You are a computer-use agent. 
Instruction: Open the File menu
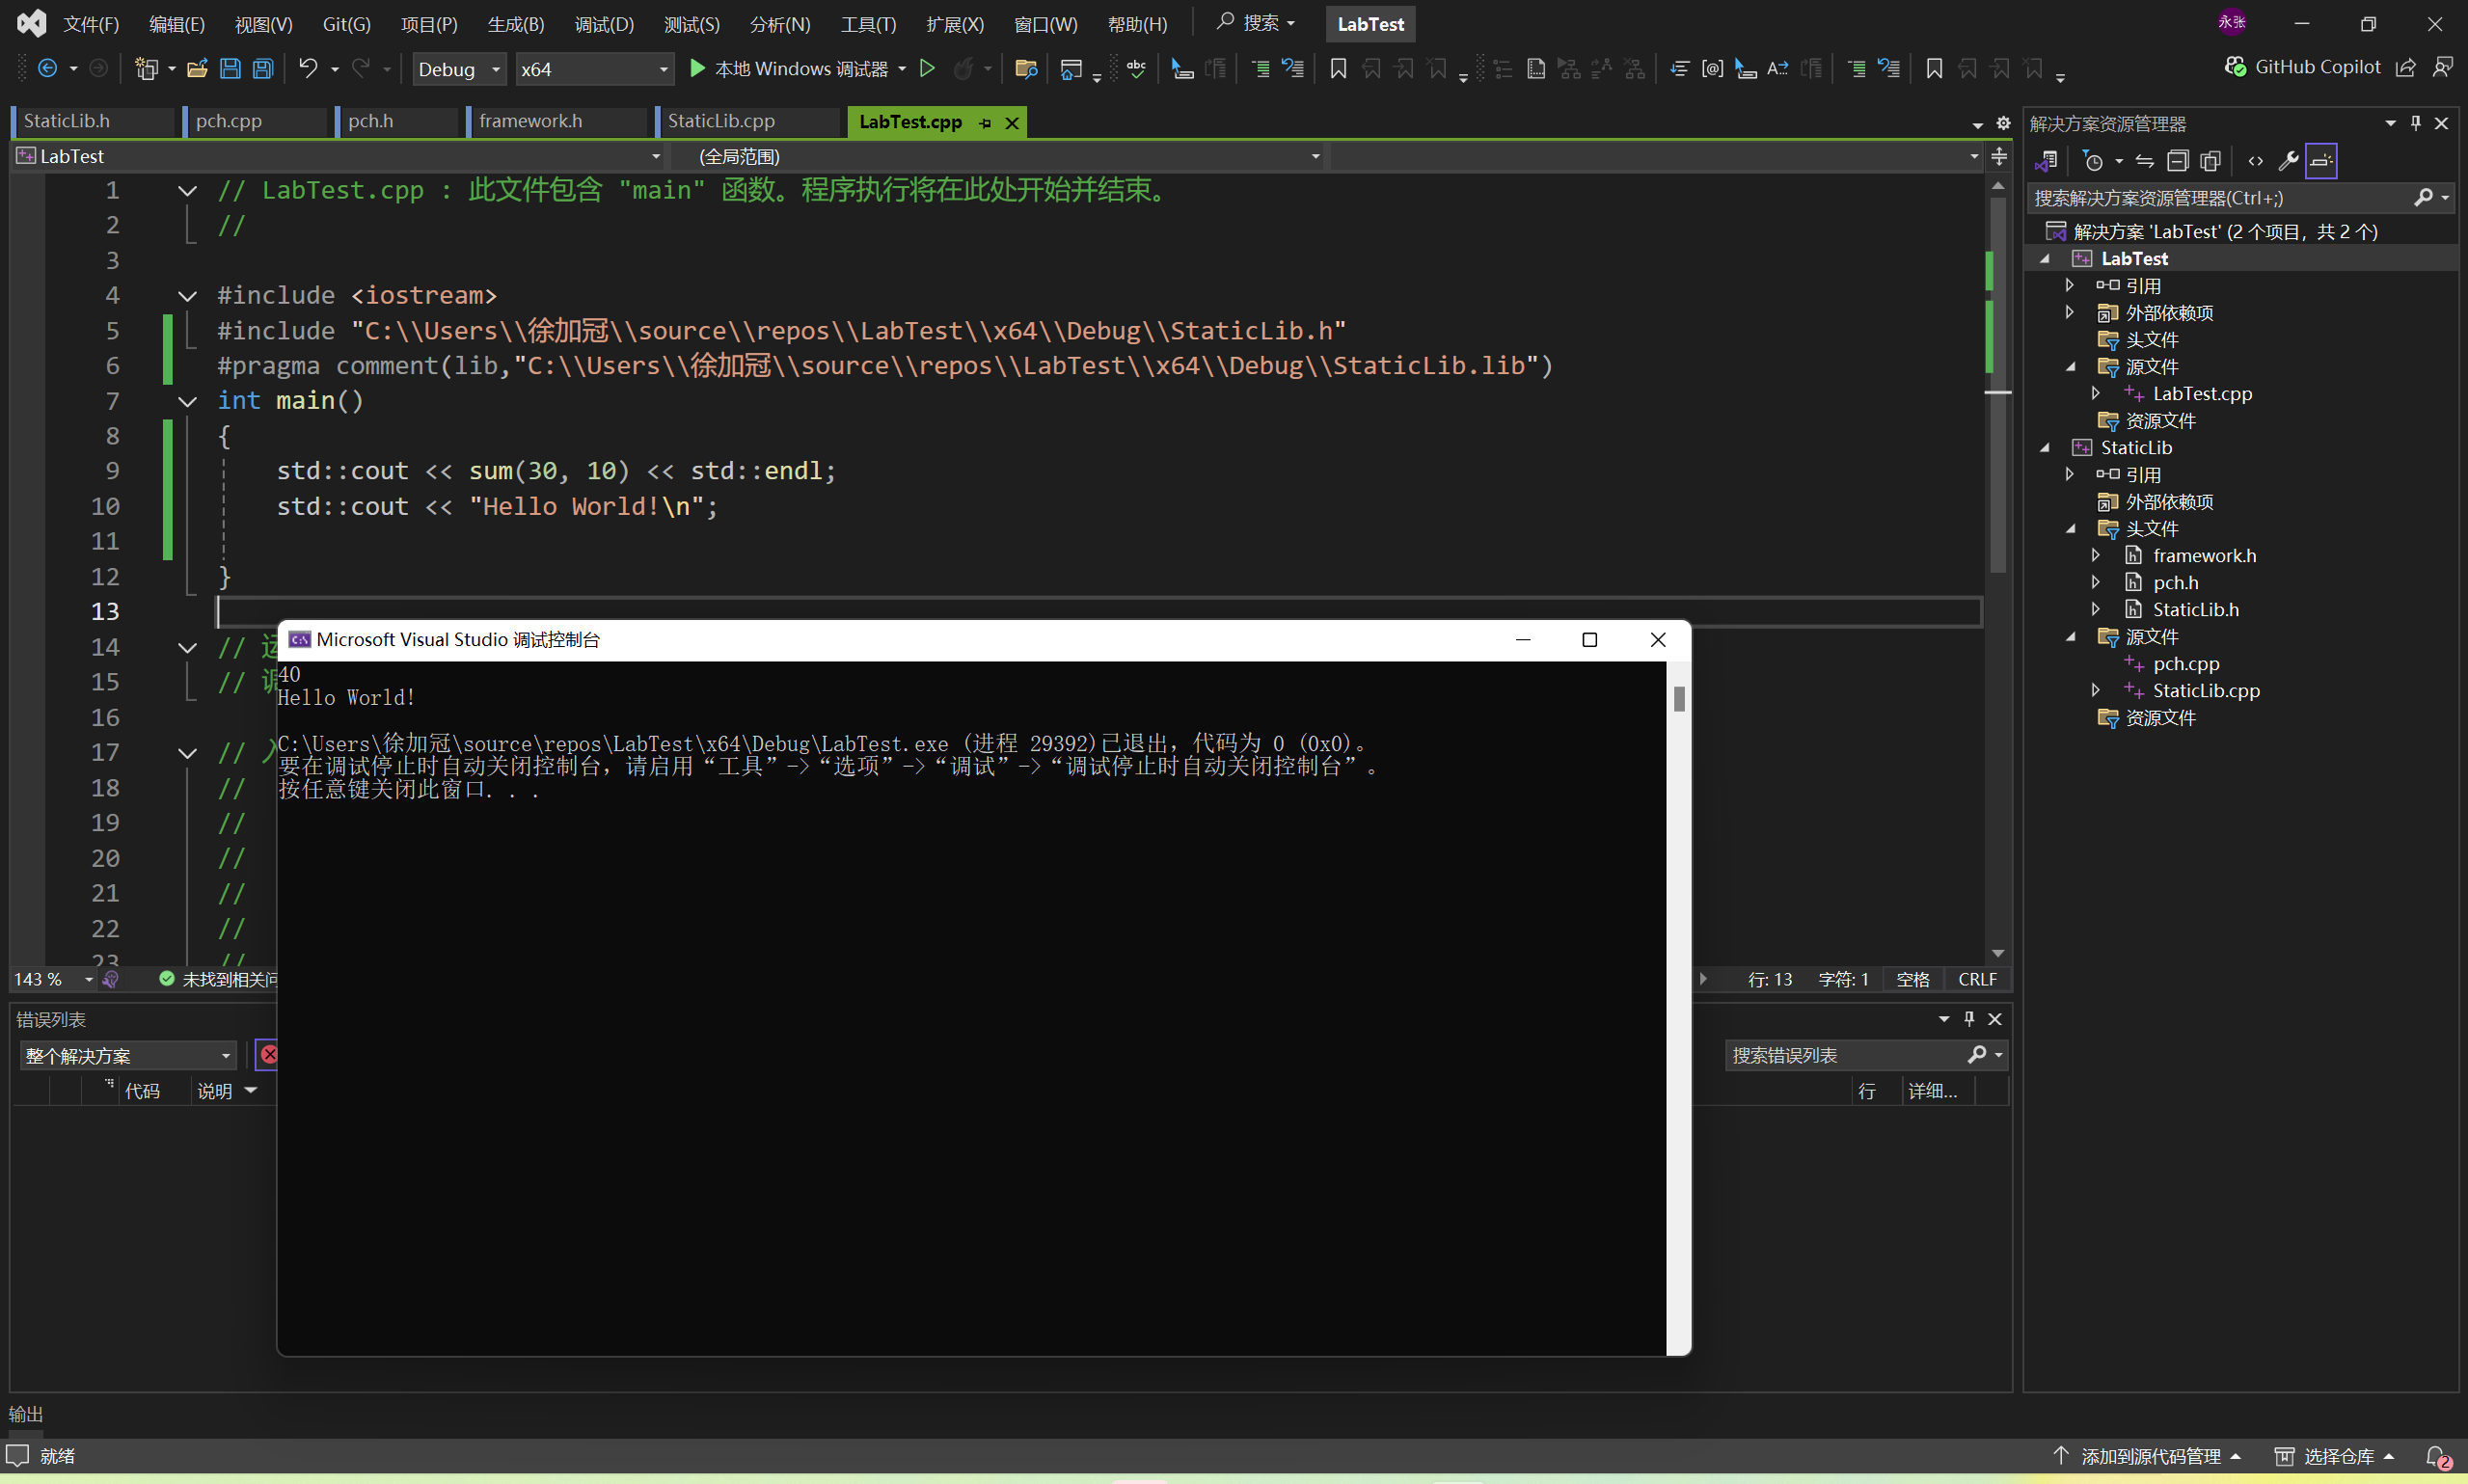(90, 24)
